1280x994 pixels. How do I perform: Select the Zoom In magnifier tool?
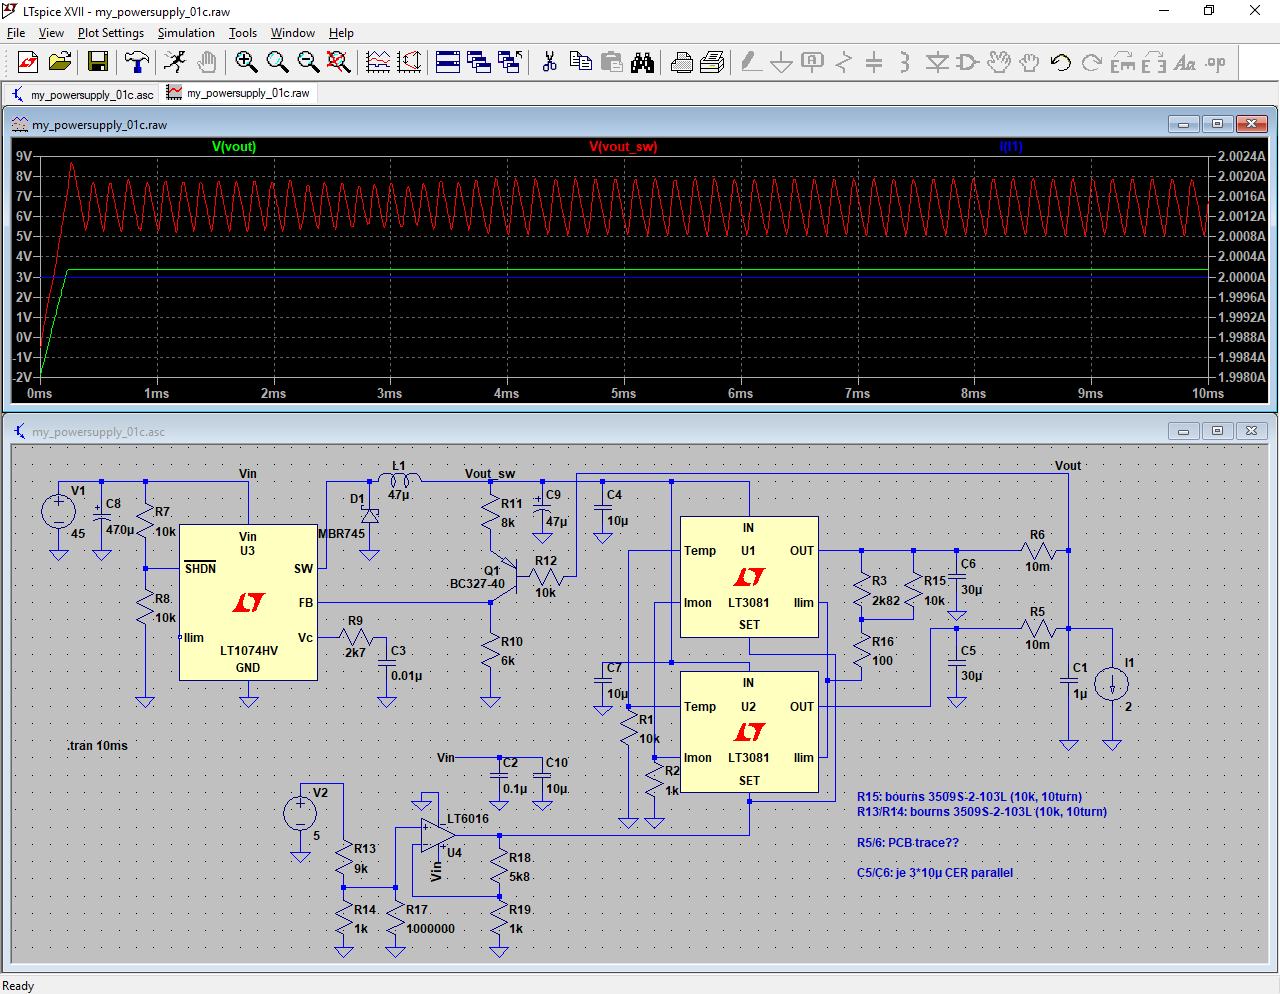[x=246, y=62]
